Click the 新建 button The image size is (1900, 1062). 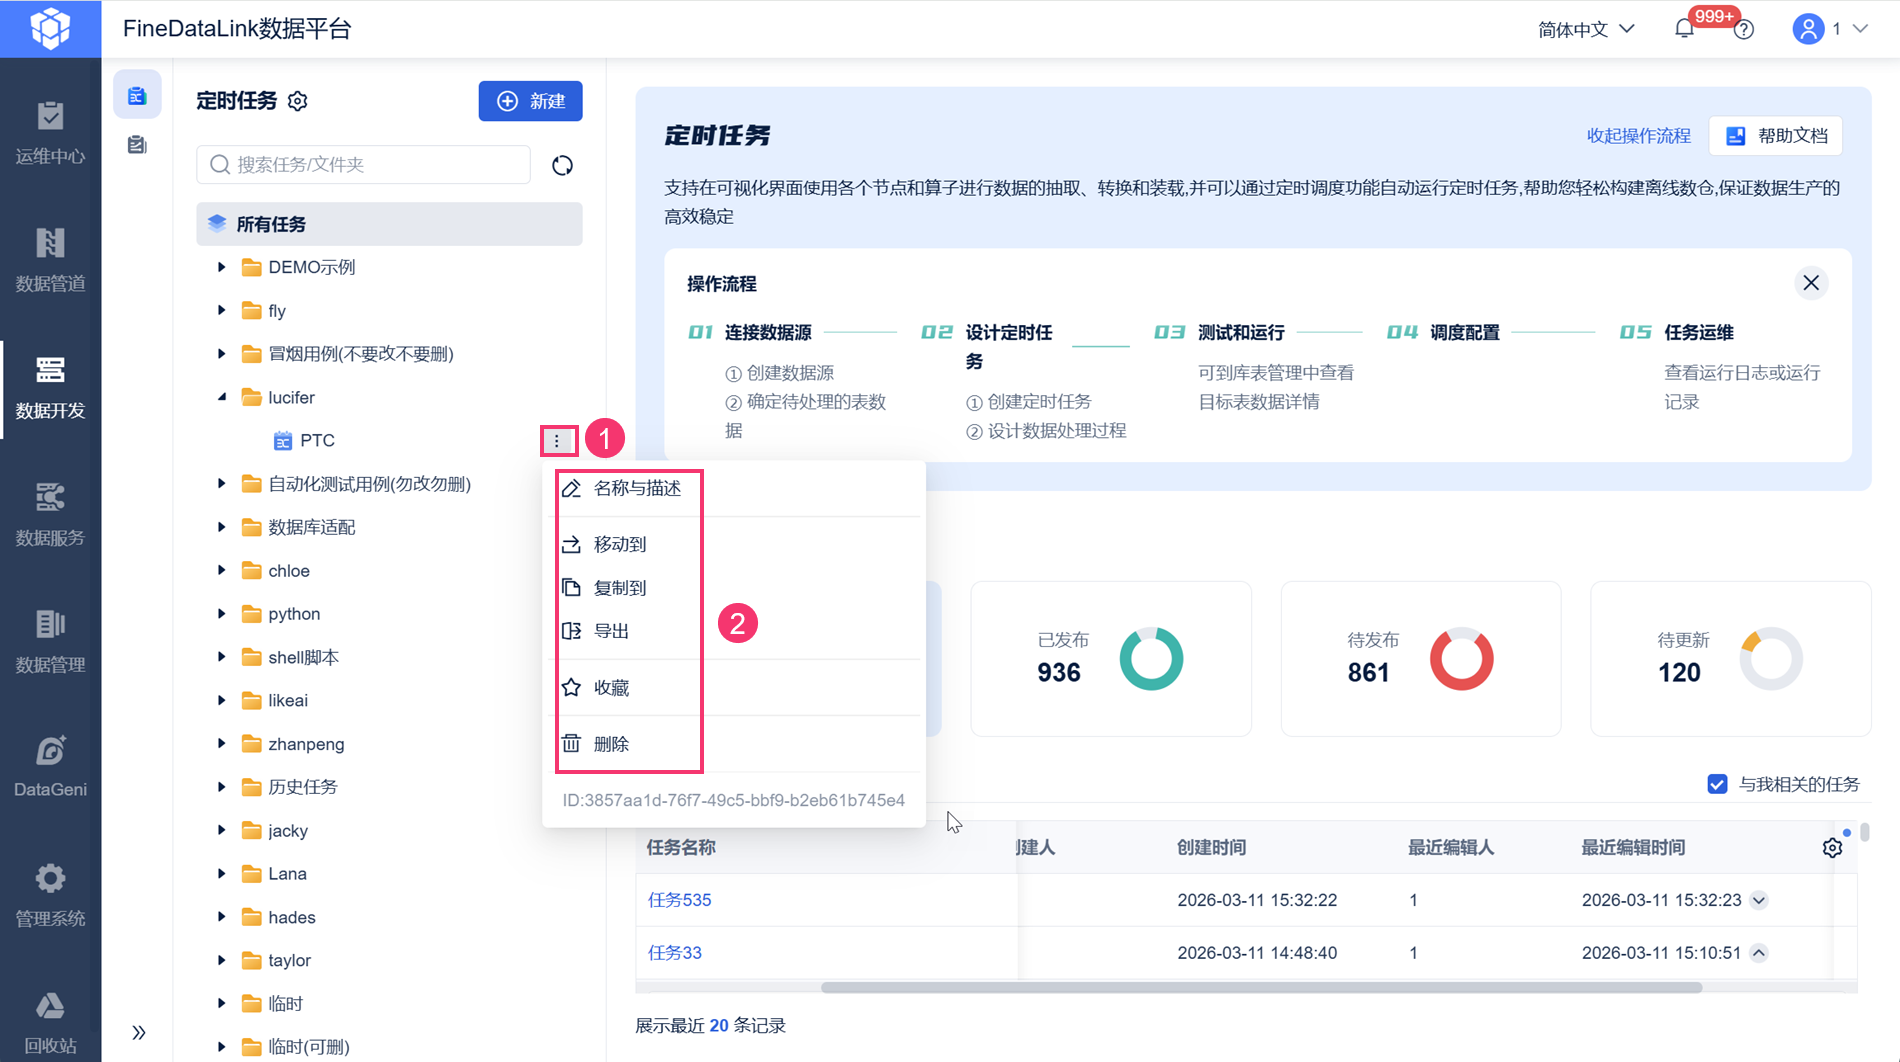click(x=530, y=101)
